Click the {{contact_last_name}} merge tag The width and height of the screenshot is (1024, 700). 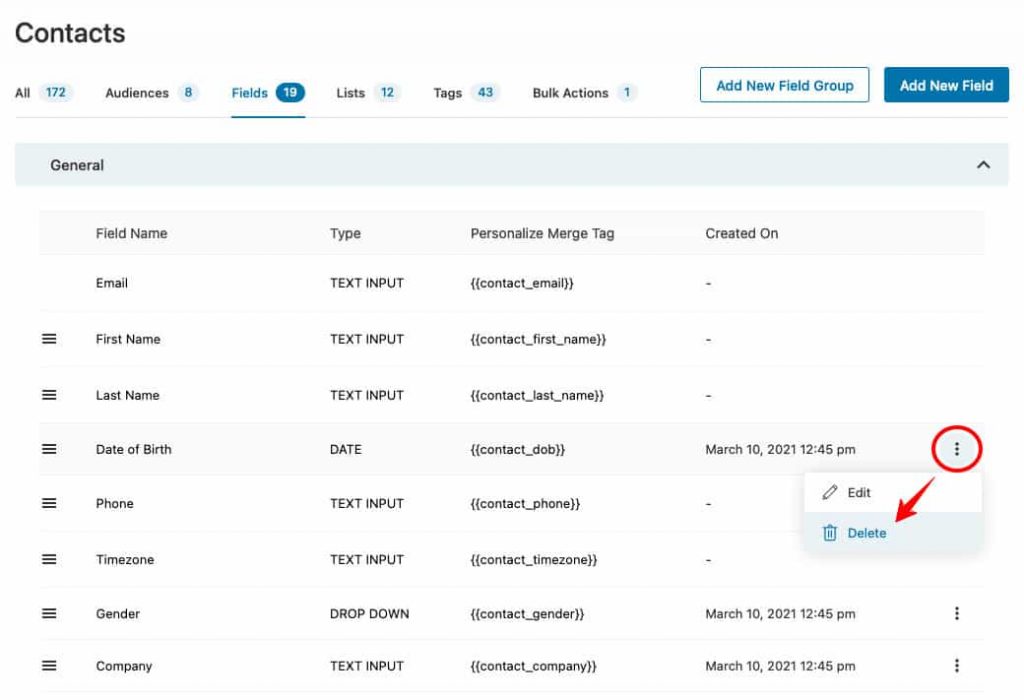point(537,395)
